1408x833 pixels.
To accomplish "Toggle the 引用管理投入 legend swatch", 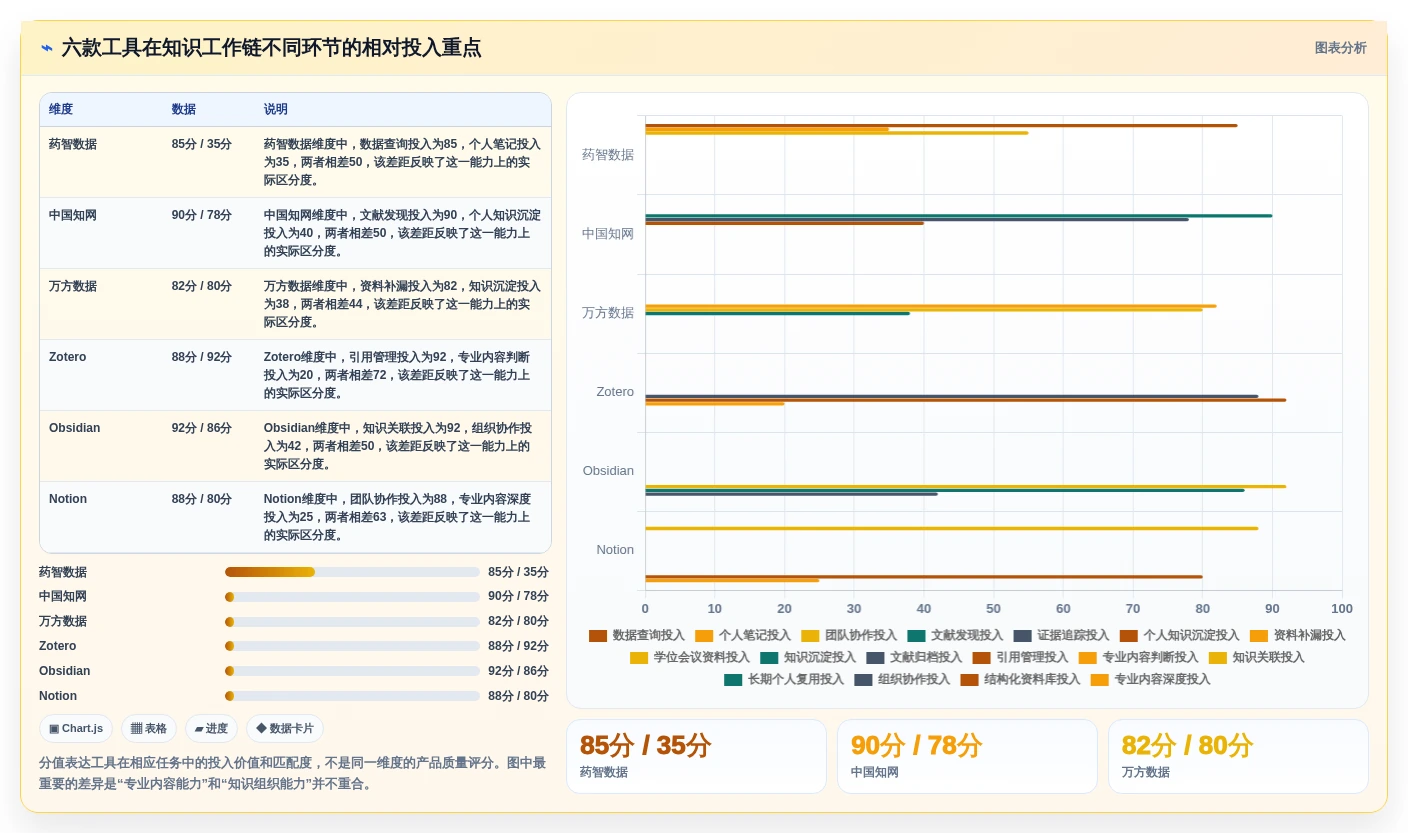I will point(981,658).
